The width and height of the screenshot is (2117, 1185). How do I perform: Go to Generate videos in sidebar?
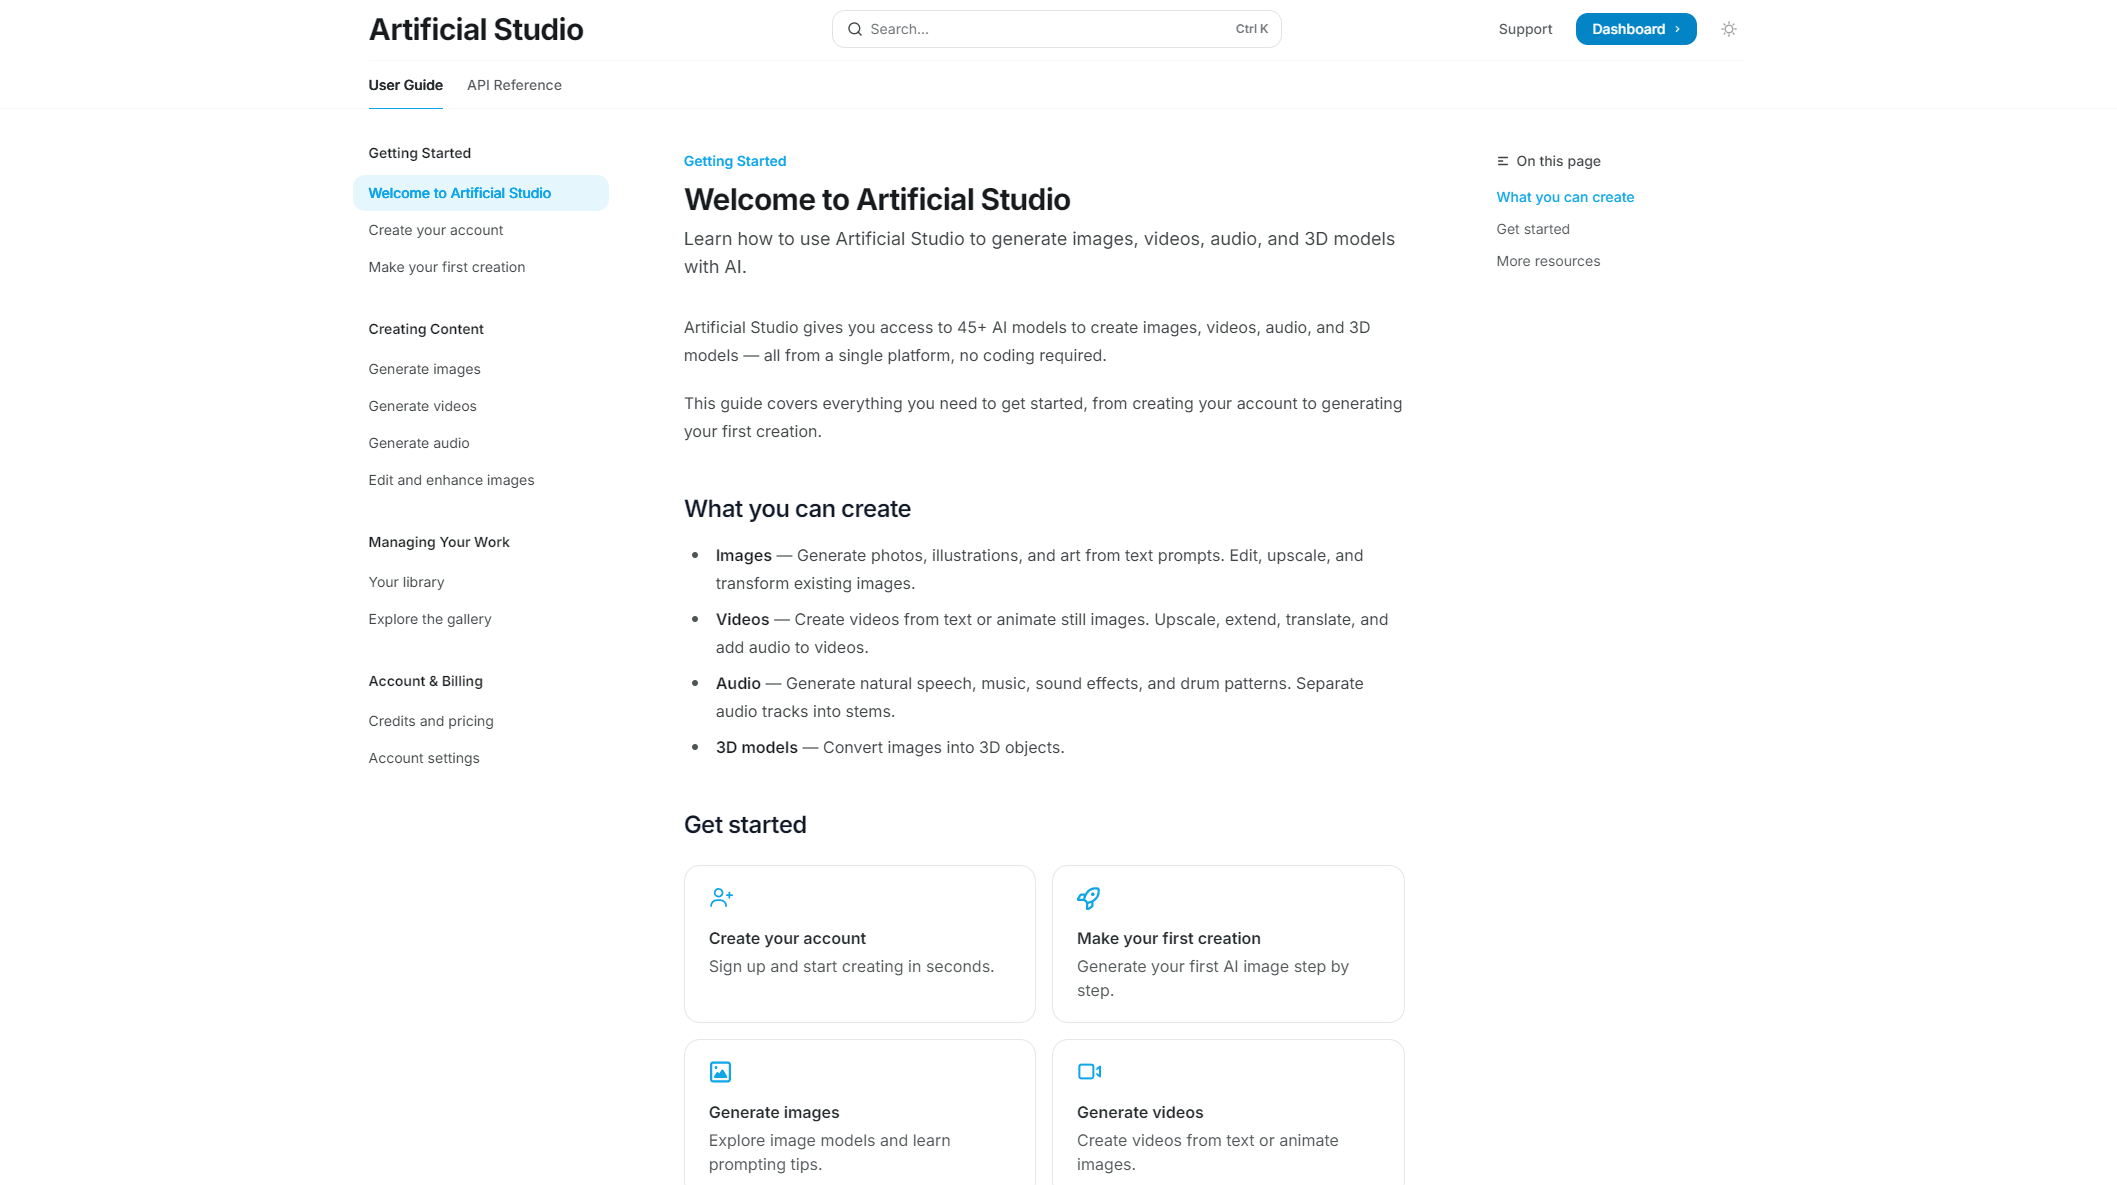422,406
